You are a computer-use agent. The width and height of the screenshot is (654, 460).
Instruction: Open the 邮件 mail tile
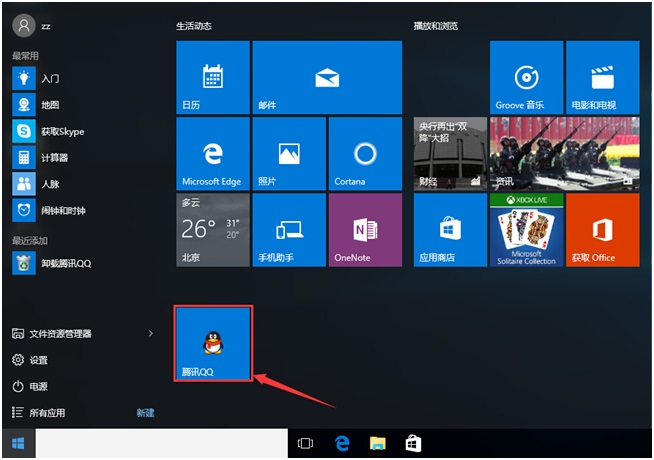click(x=327, y=77)
